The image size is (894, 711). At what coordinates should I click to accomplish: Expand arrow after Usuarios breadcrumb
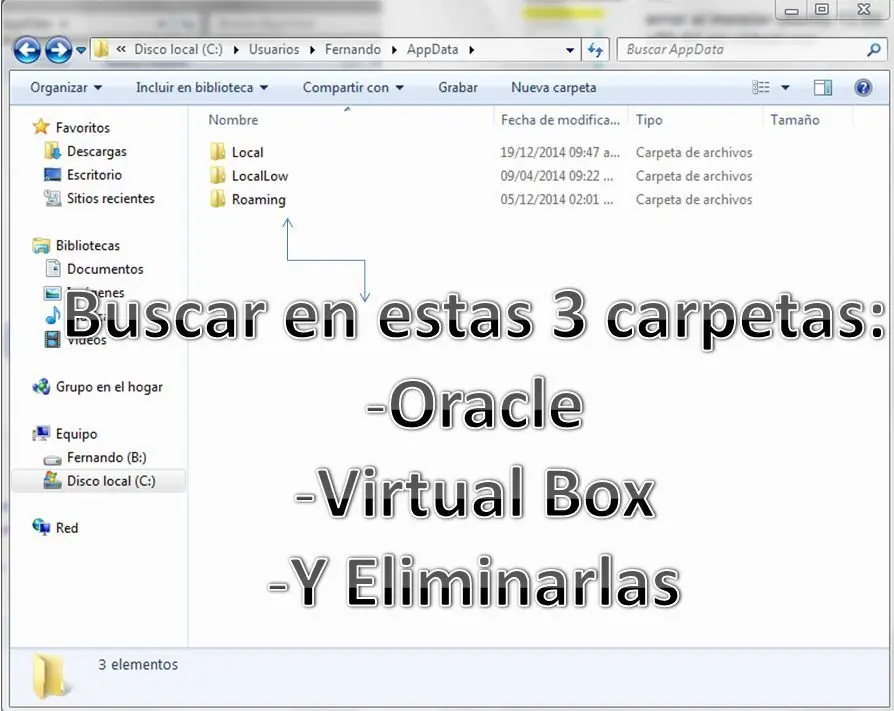click(312, 50)
